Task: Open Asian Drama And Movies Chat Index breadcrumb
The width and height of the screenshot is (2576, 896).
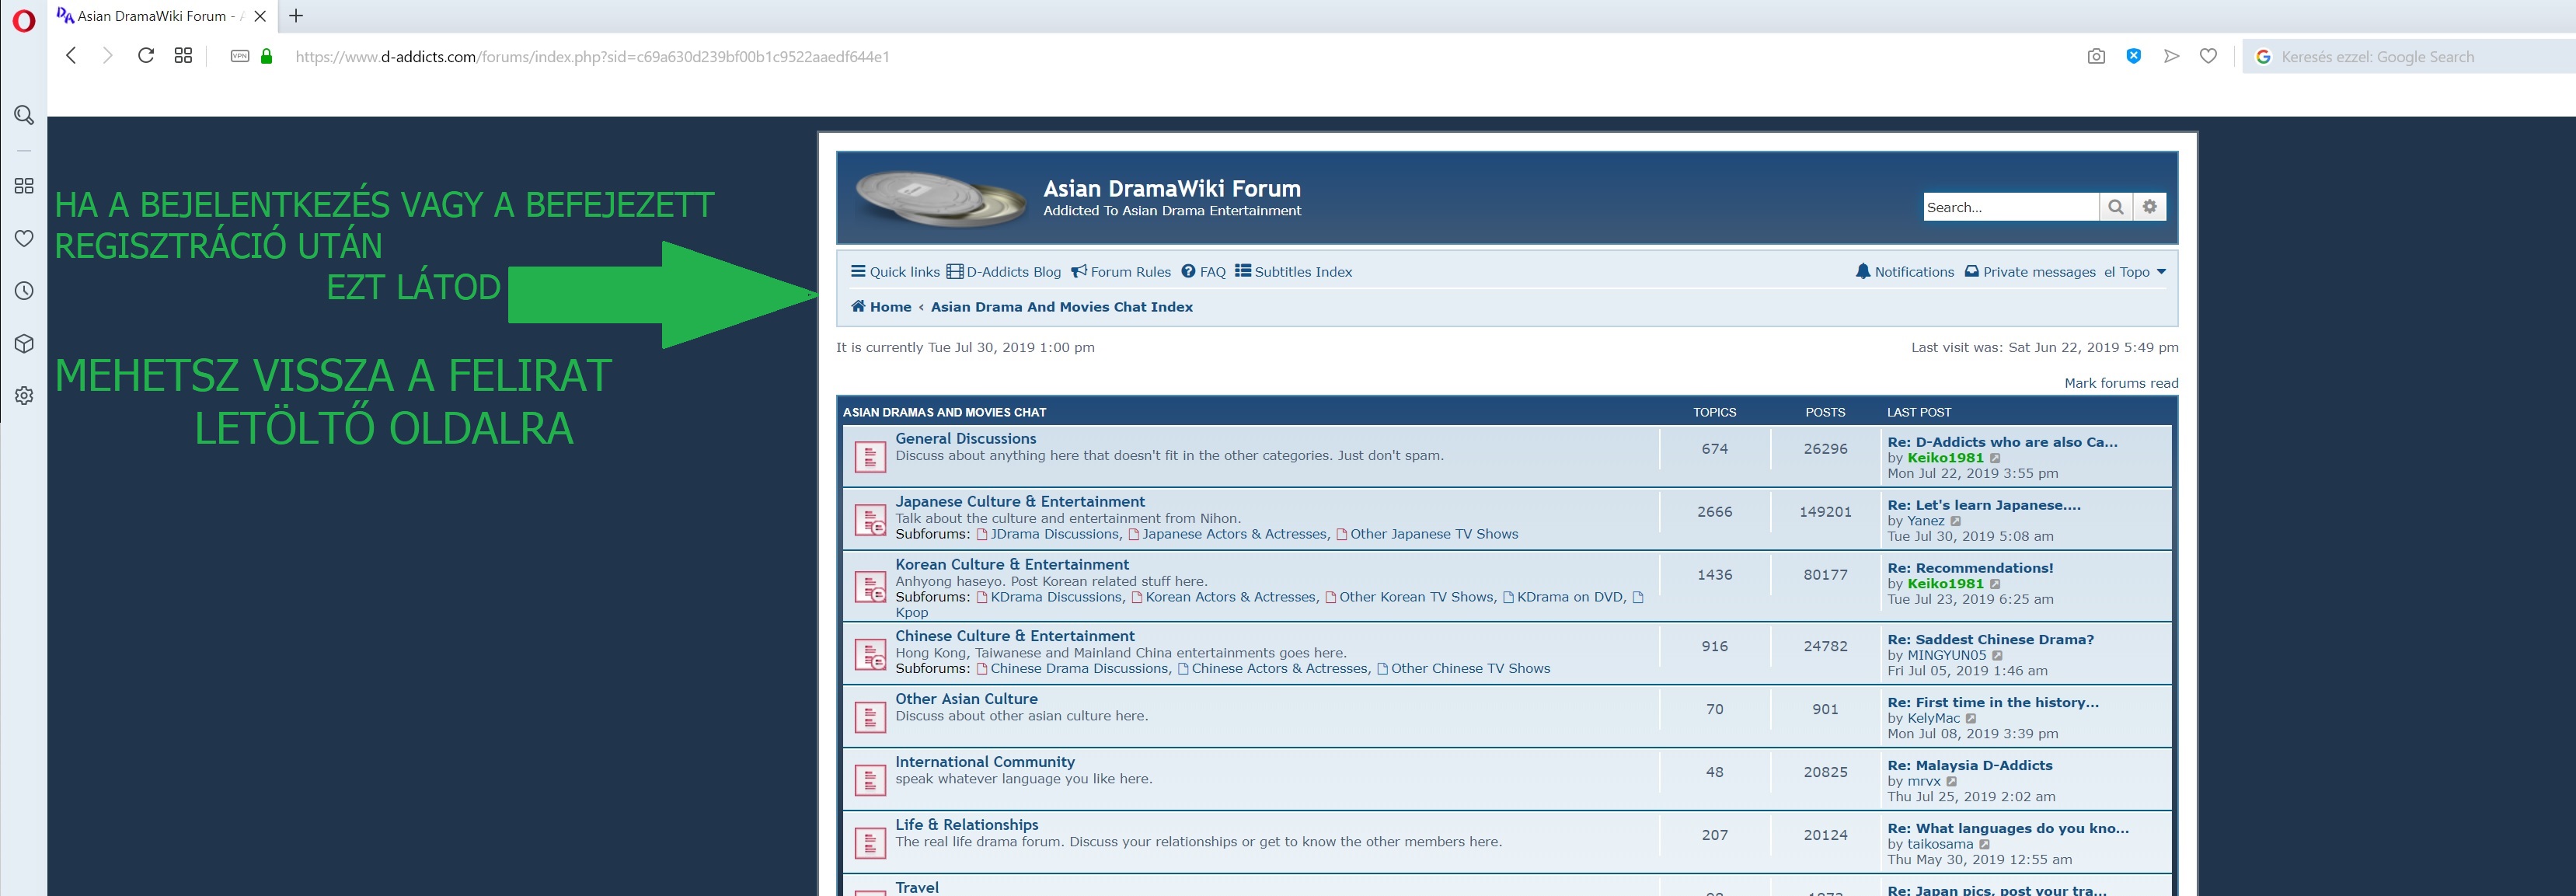Action: (1062, 307)
